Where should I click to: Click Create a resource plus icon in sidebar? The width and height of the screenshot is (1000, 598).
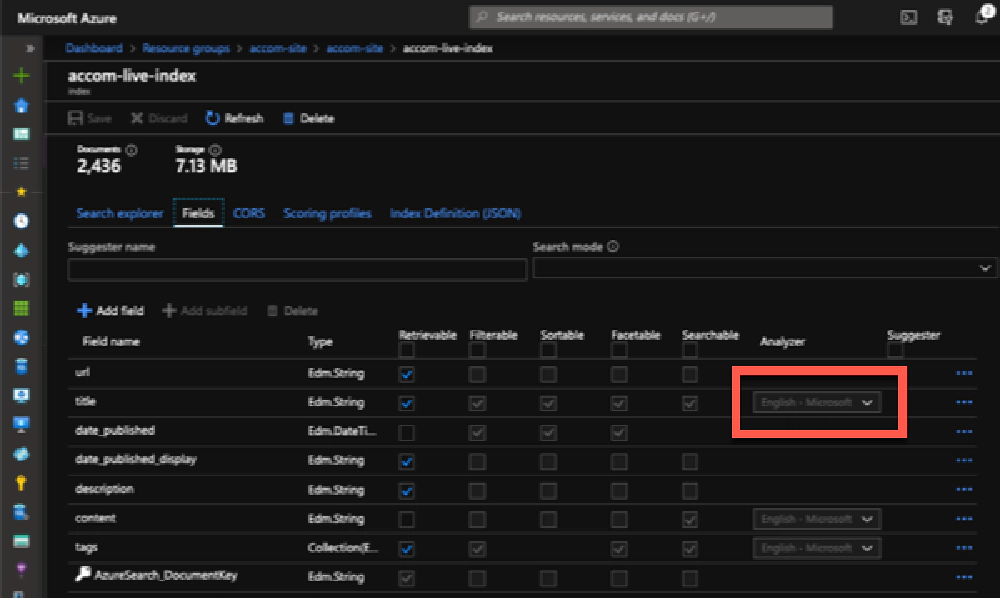point(20,75)
